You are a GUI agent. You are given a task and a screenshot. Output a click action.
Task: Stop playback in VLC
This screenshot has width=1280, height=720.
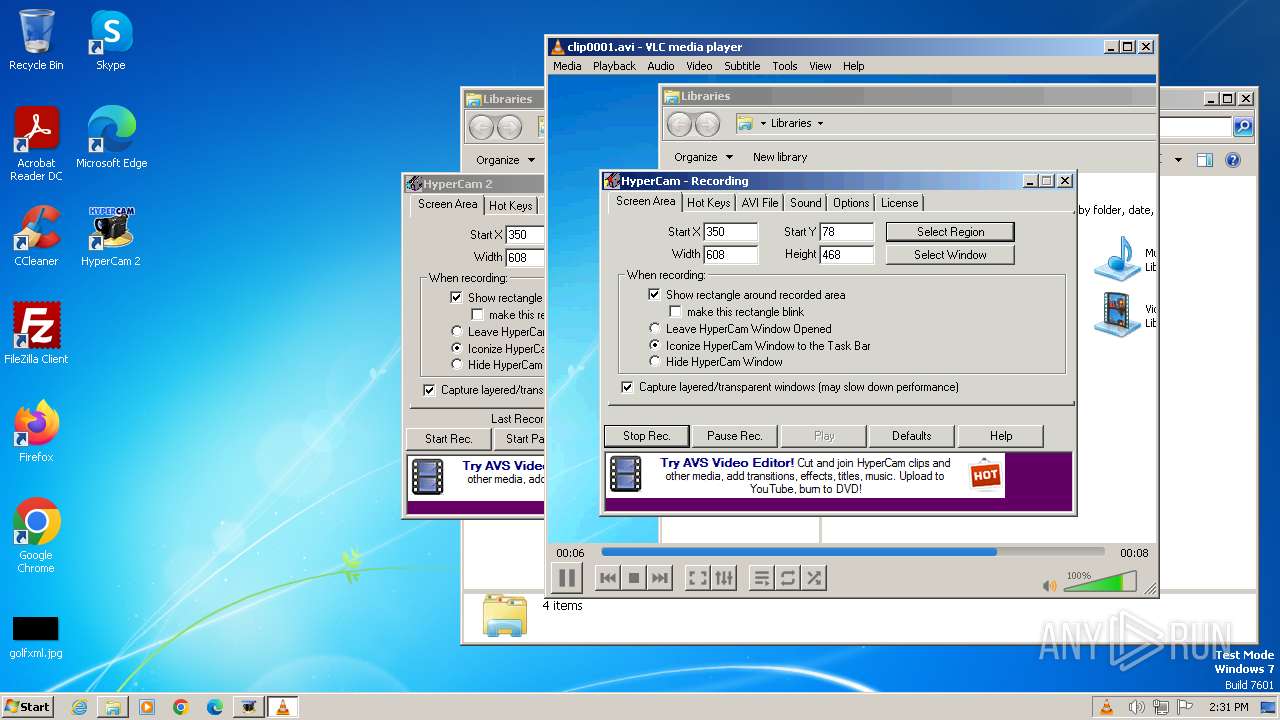click(x=633, y=578)
